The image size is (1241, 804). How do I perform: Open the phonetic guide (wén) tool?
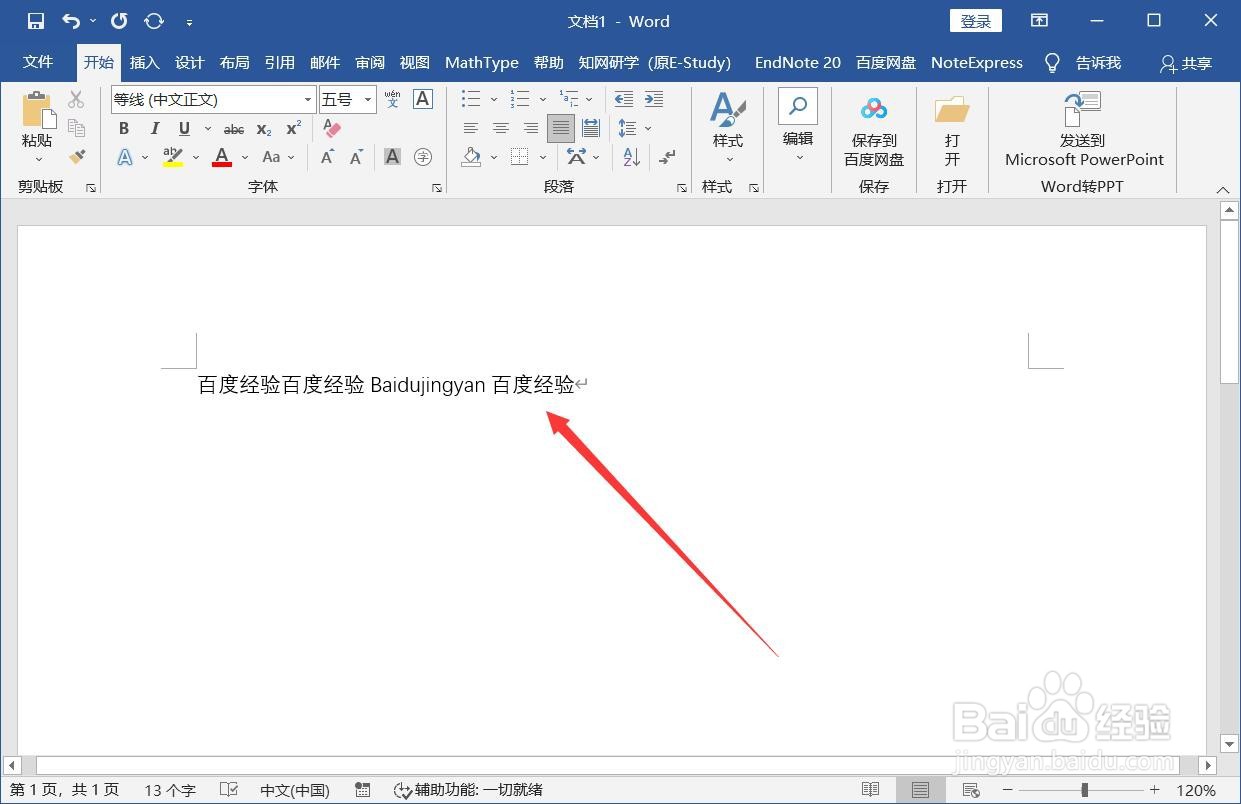[393, 99]
